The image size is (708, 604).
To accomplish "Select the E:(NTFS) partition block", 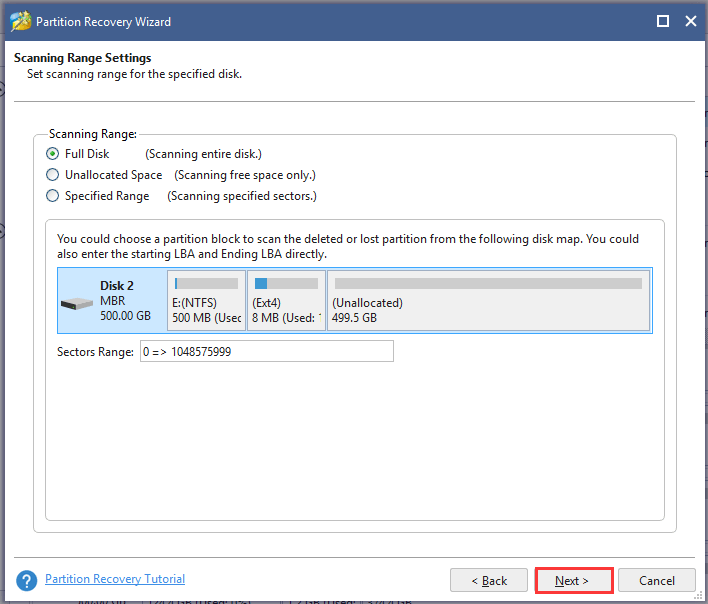I will tap(206, 301).
